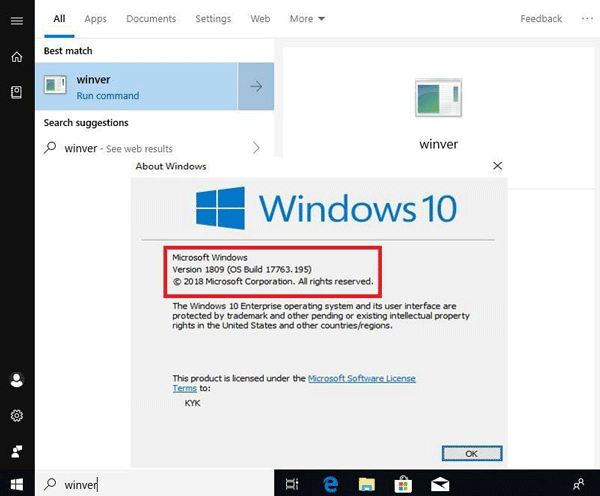Open Mail app from taskbar
The image size is (600, 496).
[440, 485]
